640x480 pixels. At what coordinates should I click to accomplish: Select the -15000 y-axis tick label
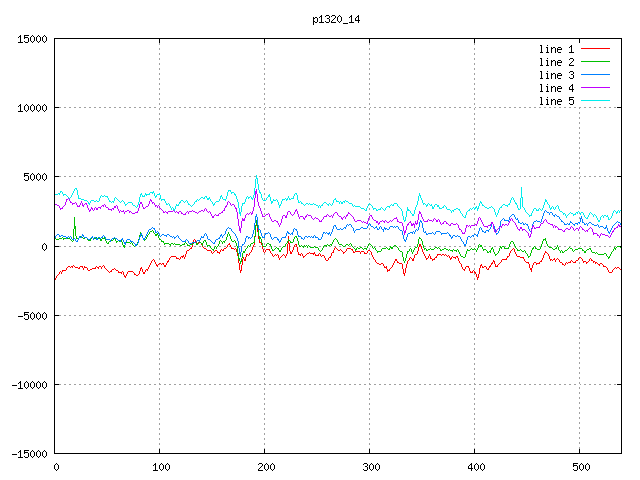(27, 453)
